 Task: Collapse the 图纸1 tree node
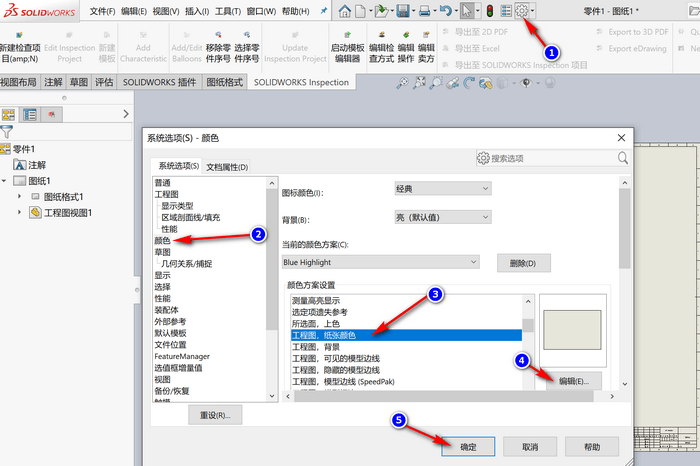pos(4,181)
